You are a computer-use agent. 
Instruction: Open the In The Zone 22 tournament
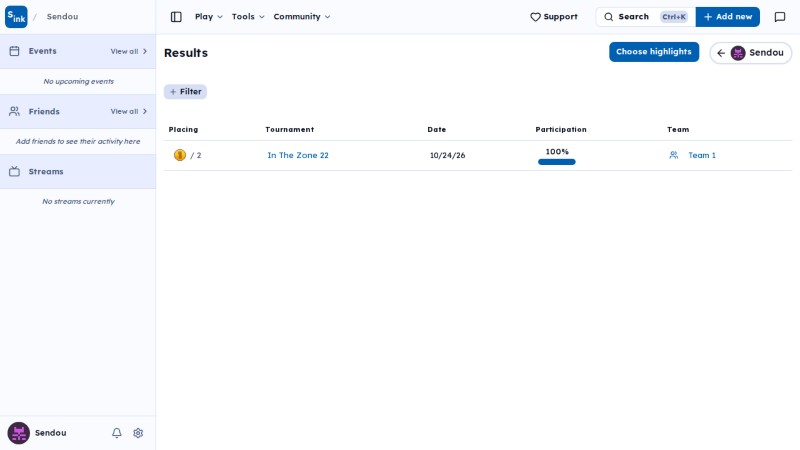click(x=298, y=155)
